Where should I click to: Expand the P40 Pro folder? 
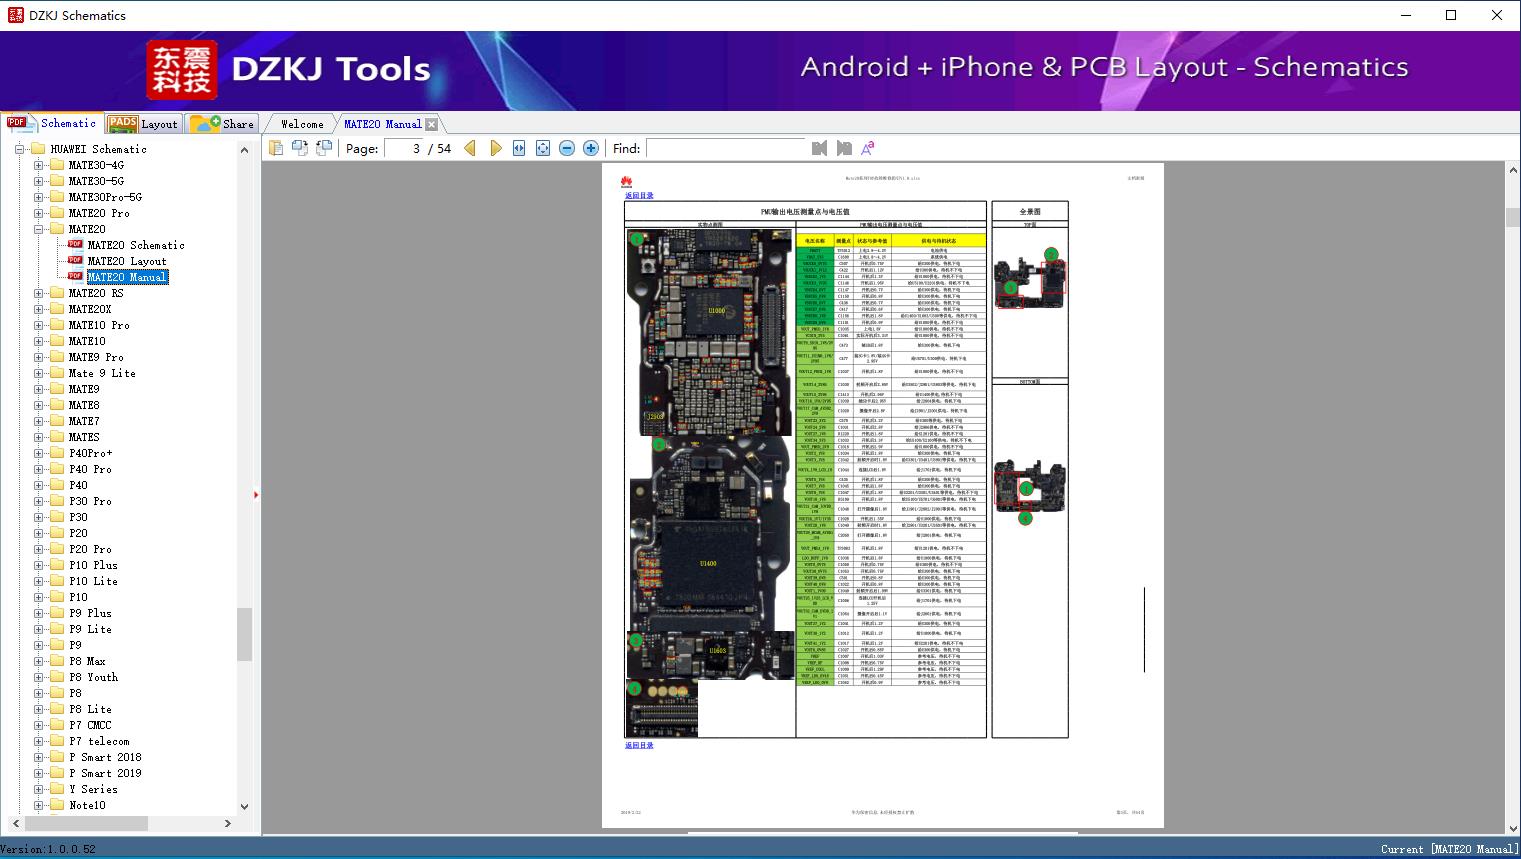38,469
